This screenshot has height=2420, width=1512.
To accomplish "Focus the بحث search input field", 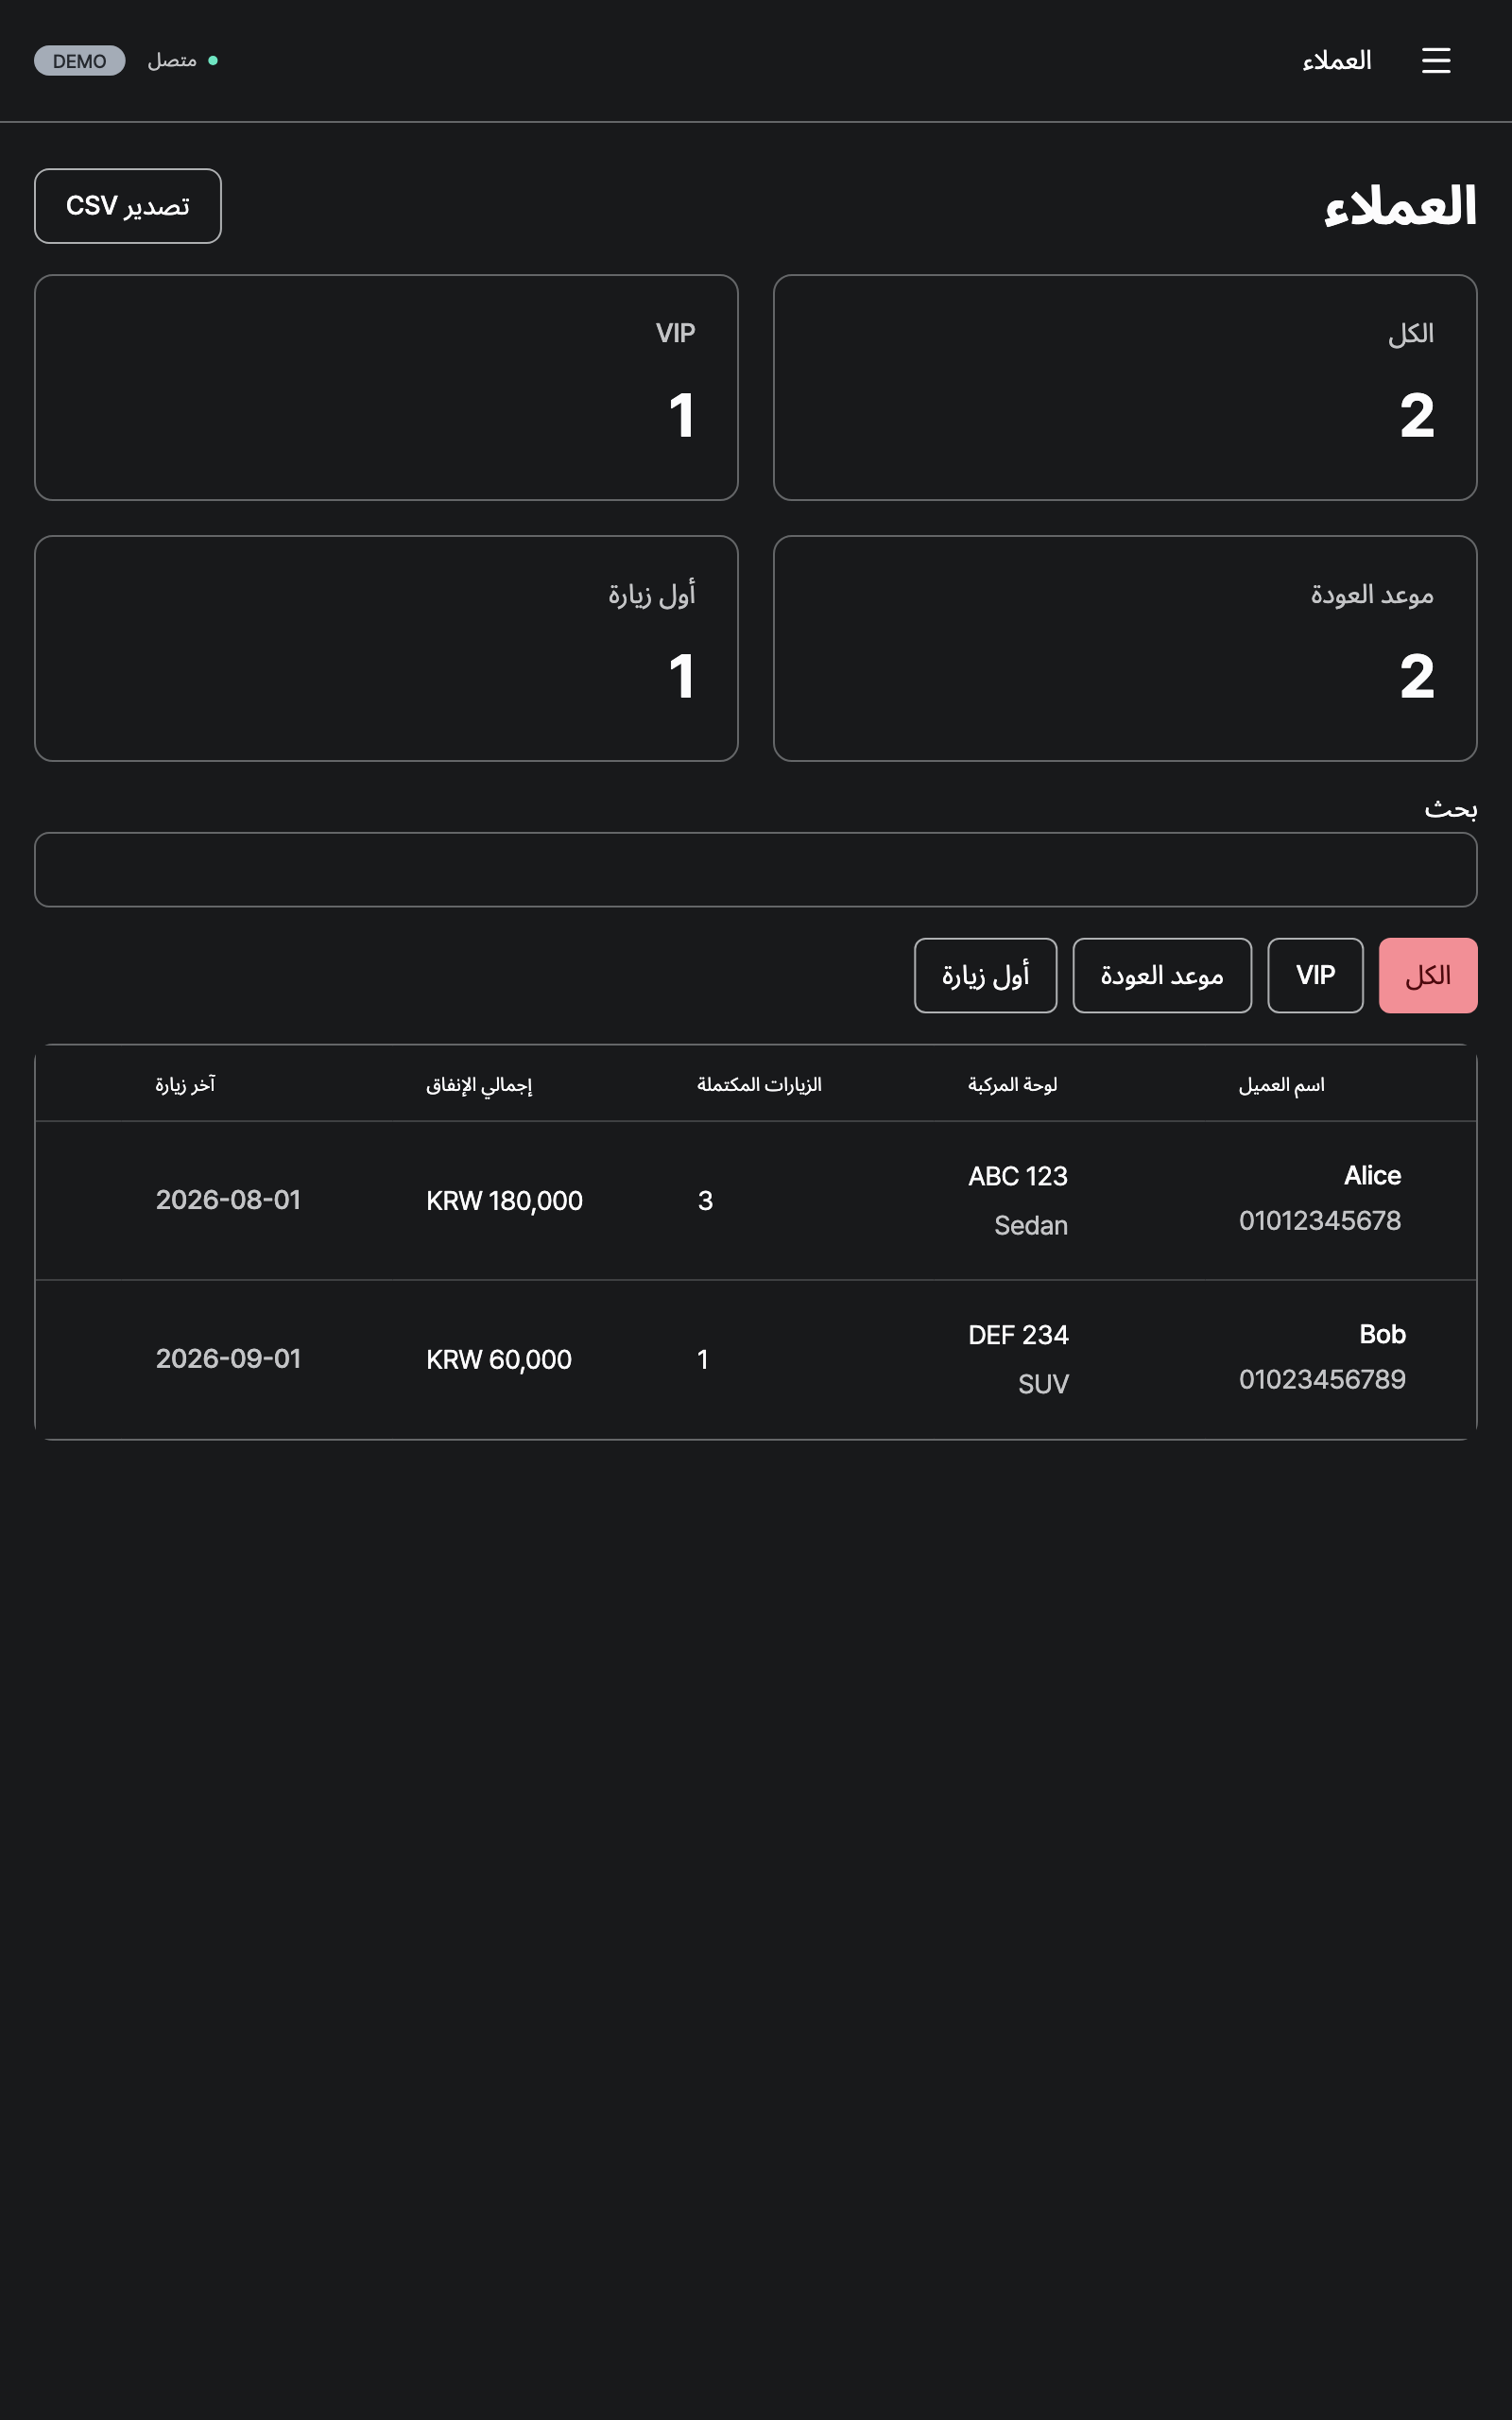I will pyautogui.click(x=756, y=870).
